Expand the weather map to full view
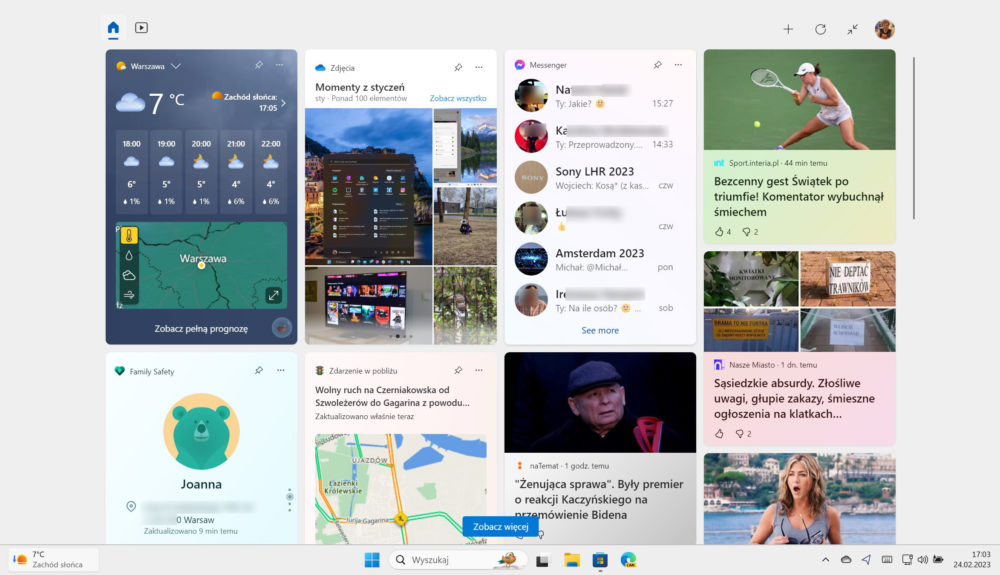The width and height of the screenshot is (1000, 575). point(274,295)
